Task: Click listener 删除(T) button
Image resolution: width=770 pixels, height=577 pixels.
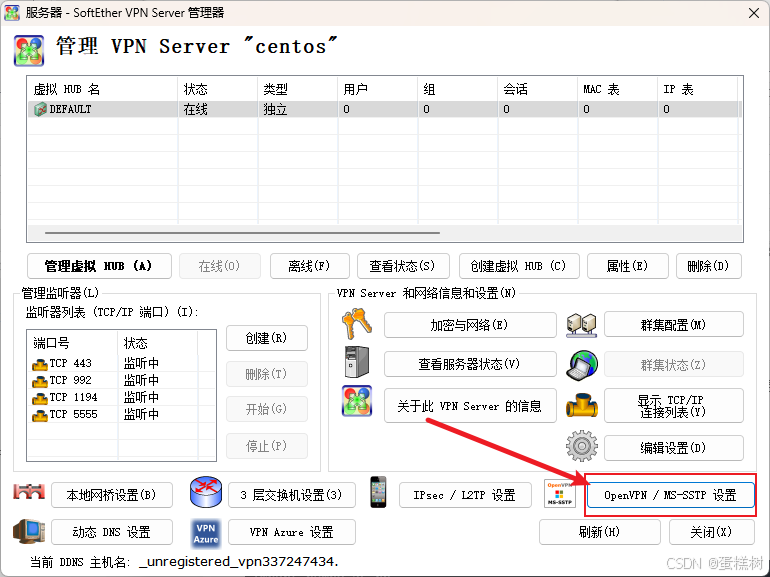Action: [267, 374]
